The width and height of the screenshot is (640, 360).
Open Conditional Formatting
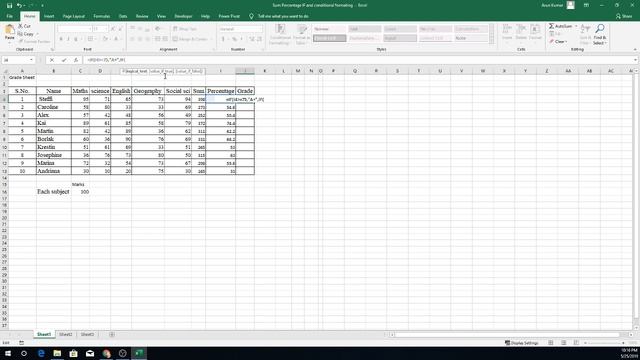pyautogui.click(x=280, y=34)
